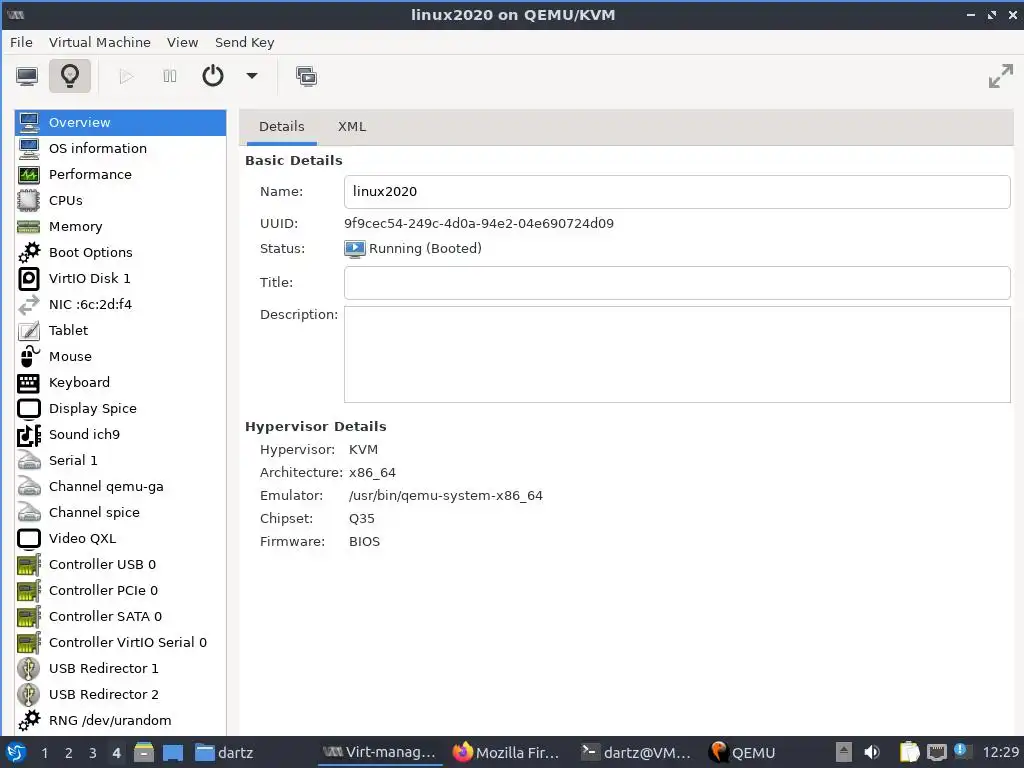Show the graphical console view
The height and width of the screenshot is (768, 1024).
point(27,76)
